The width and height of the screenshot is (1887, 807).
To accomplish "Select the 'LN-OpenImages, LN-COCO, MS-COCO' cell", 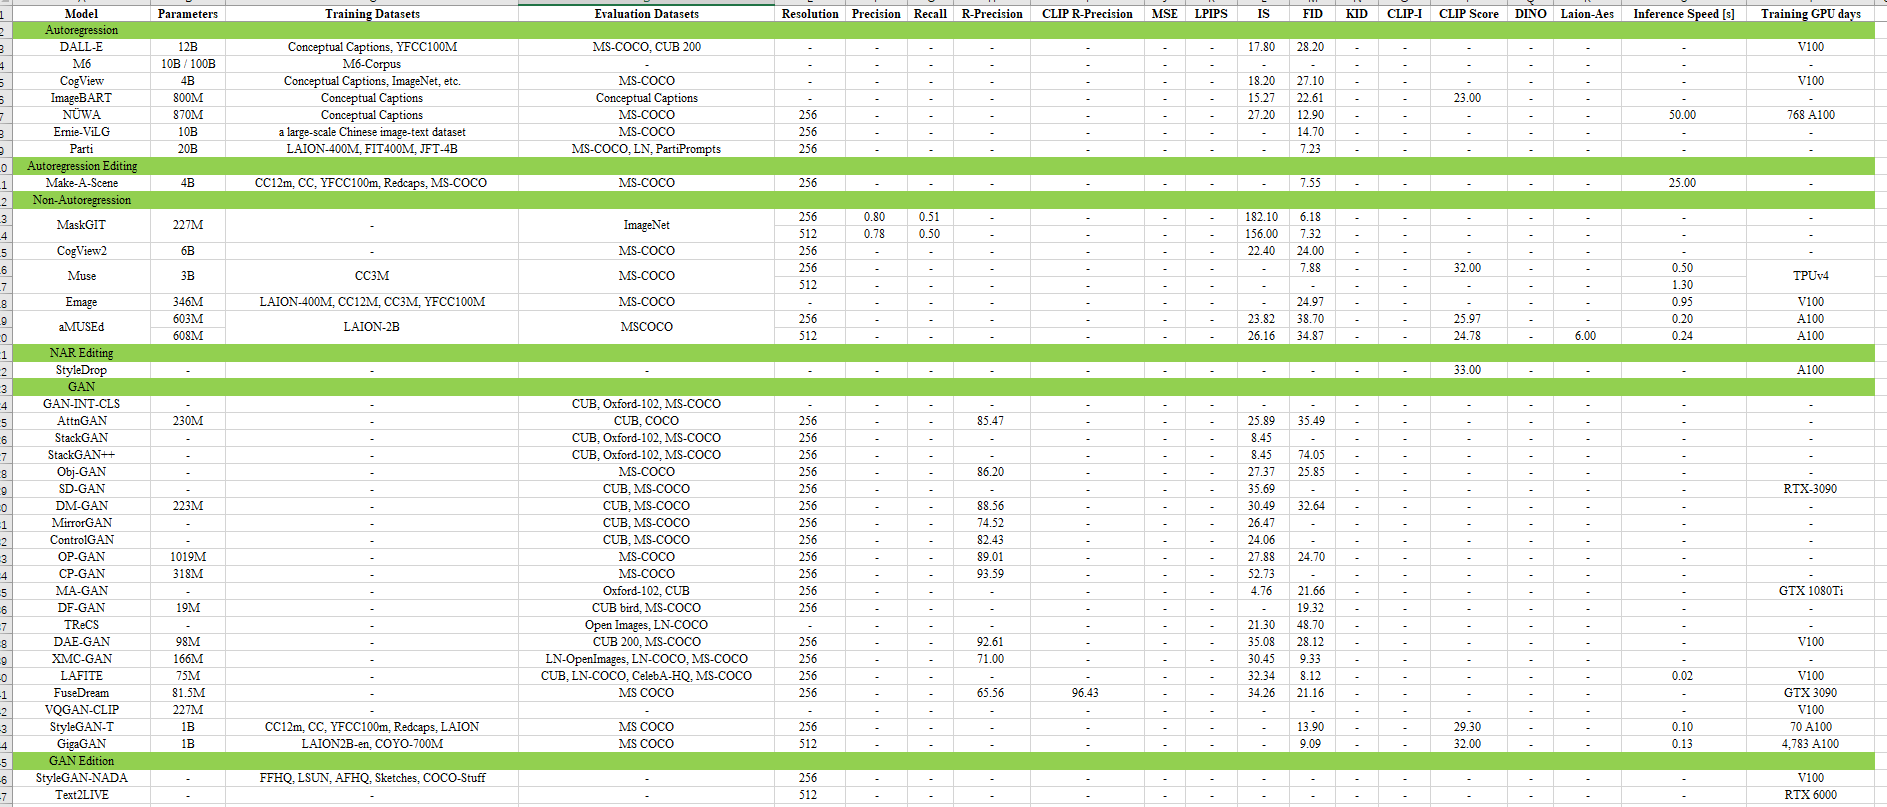I will [646, 659].
